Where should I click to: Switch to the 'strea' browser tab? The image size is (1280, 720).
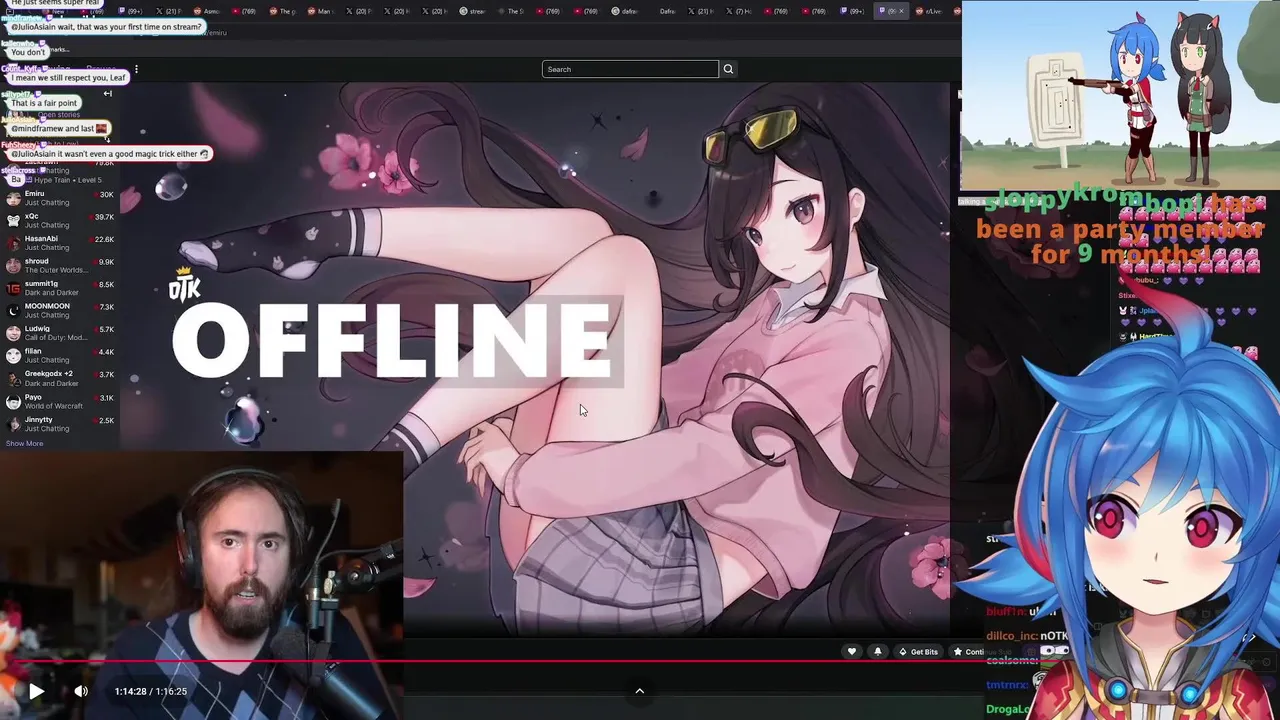[473, 11]
